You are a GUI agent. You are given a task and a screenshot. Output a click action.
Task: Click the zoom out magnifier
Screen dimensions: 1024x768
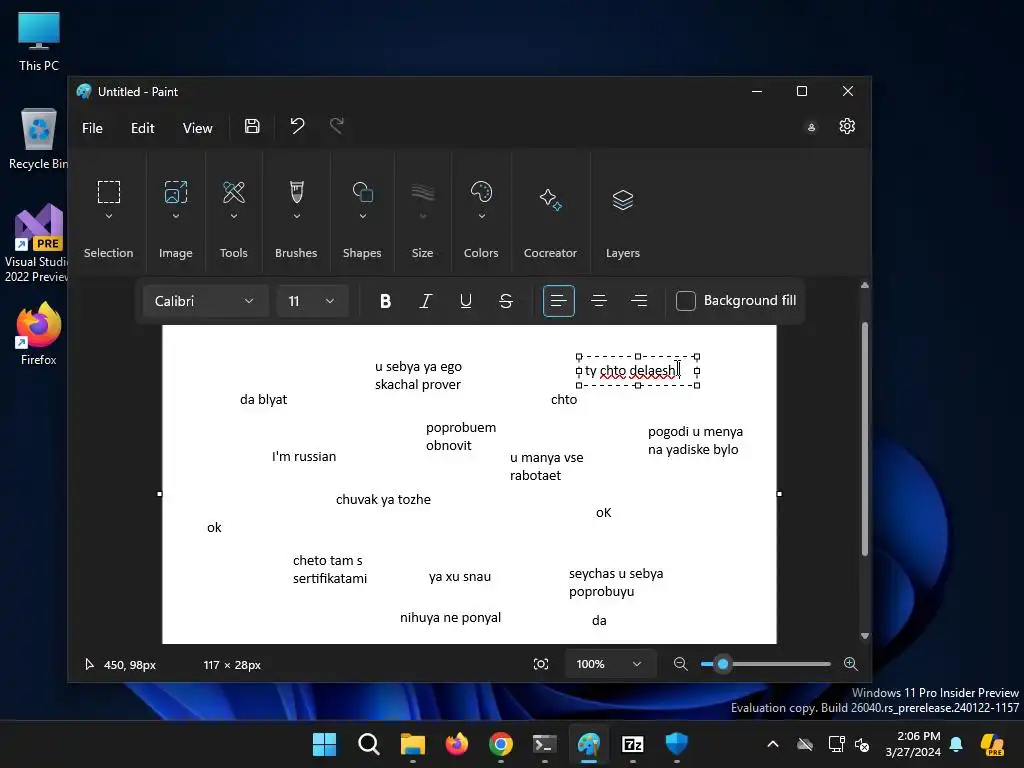(x=680, y=664)
